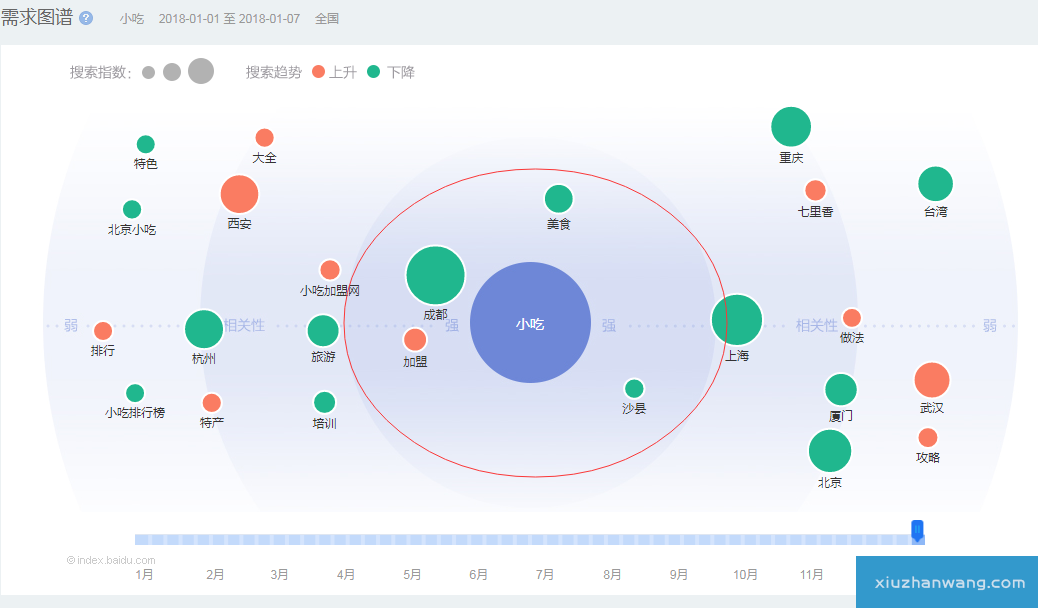
Task: Select 10月 on the timeline
Action: tap(745, 575)
